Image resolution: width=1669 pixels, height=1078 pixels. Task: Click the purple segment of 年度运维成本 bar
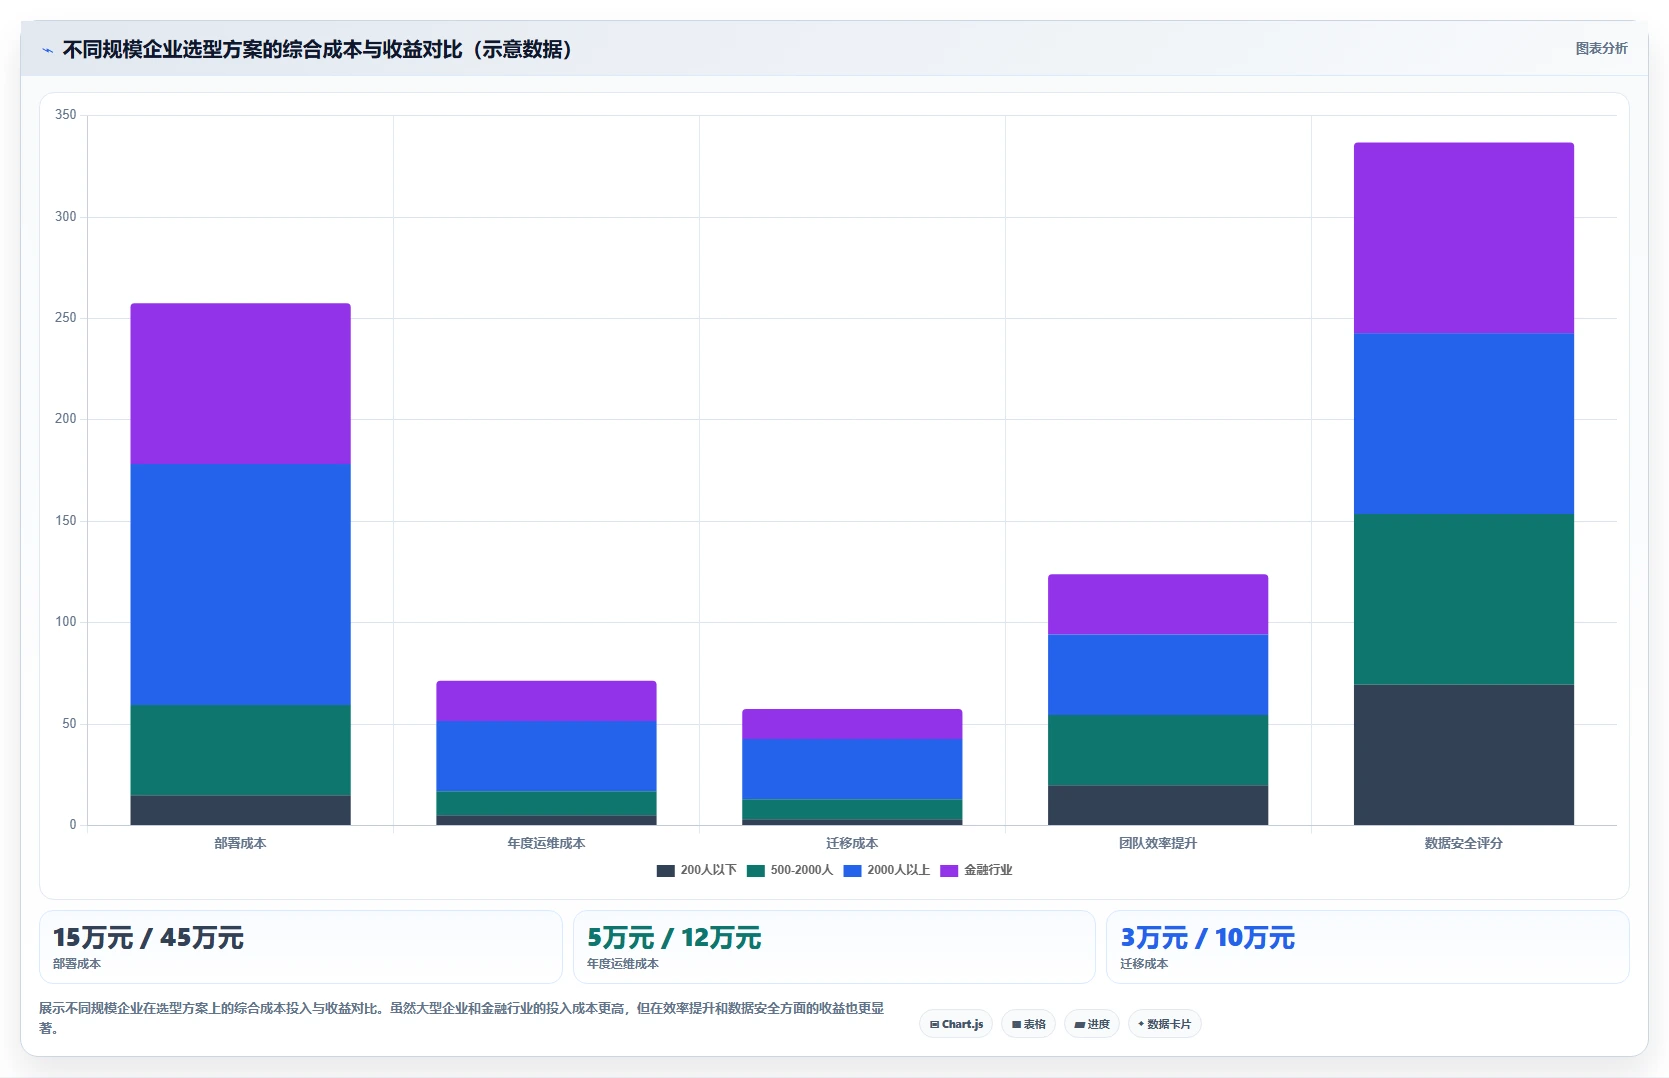pos(546,701)
